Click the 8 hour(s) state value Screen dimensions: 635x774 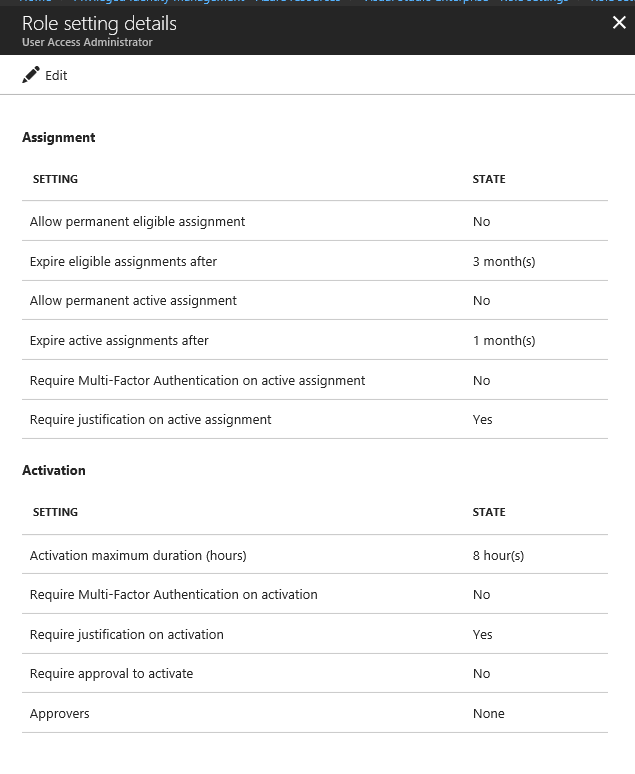(x=498, y=555)
